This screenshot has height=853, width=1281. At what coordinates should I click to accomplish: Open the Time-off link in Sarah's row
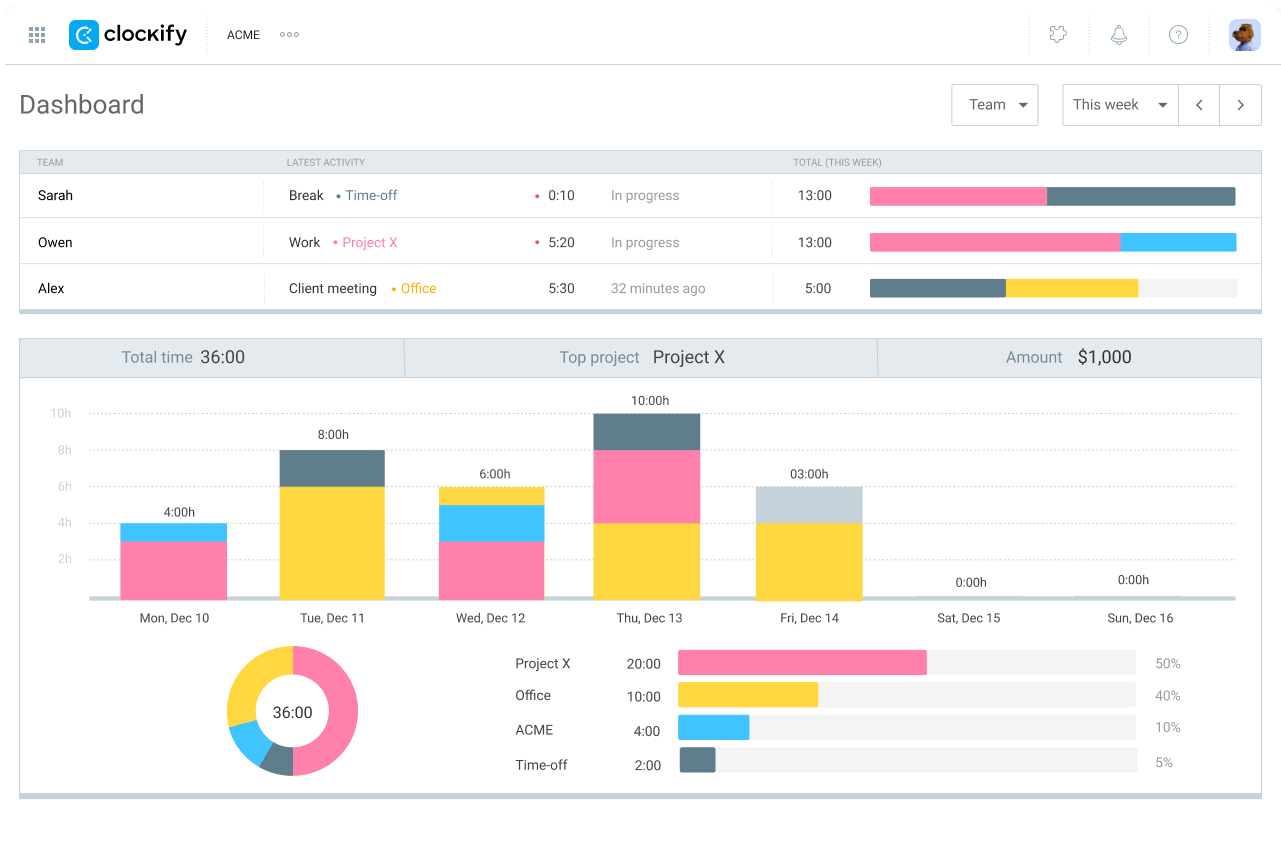[371, 196]
